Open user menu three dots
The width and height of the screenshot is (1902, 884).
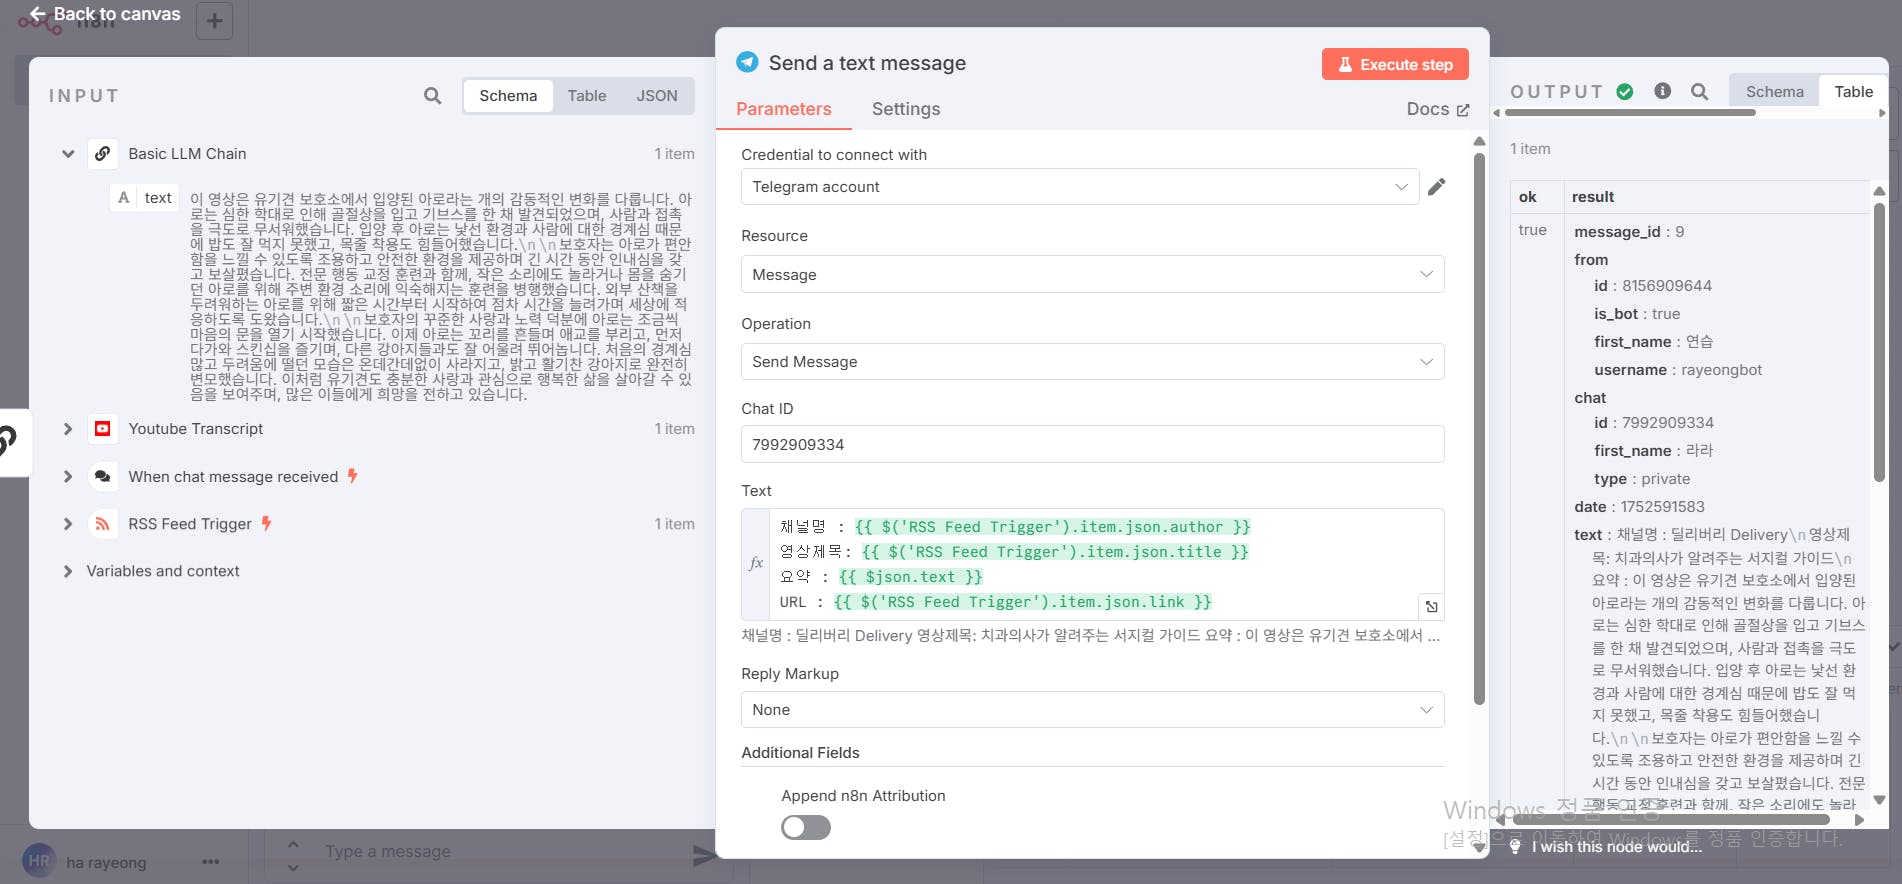(x=210, y=861)
